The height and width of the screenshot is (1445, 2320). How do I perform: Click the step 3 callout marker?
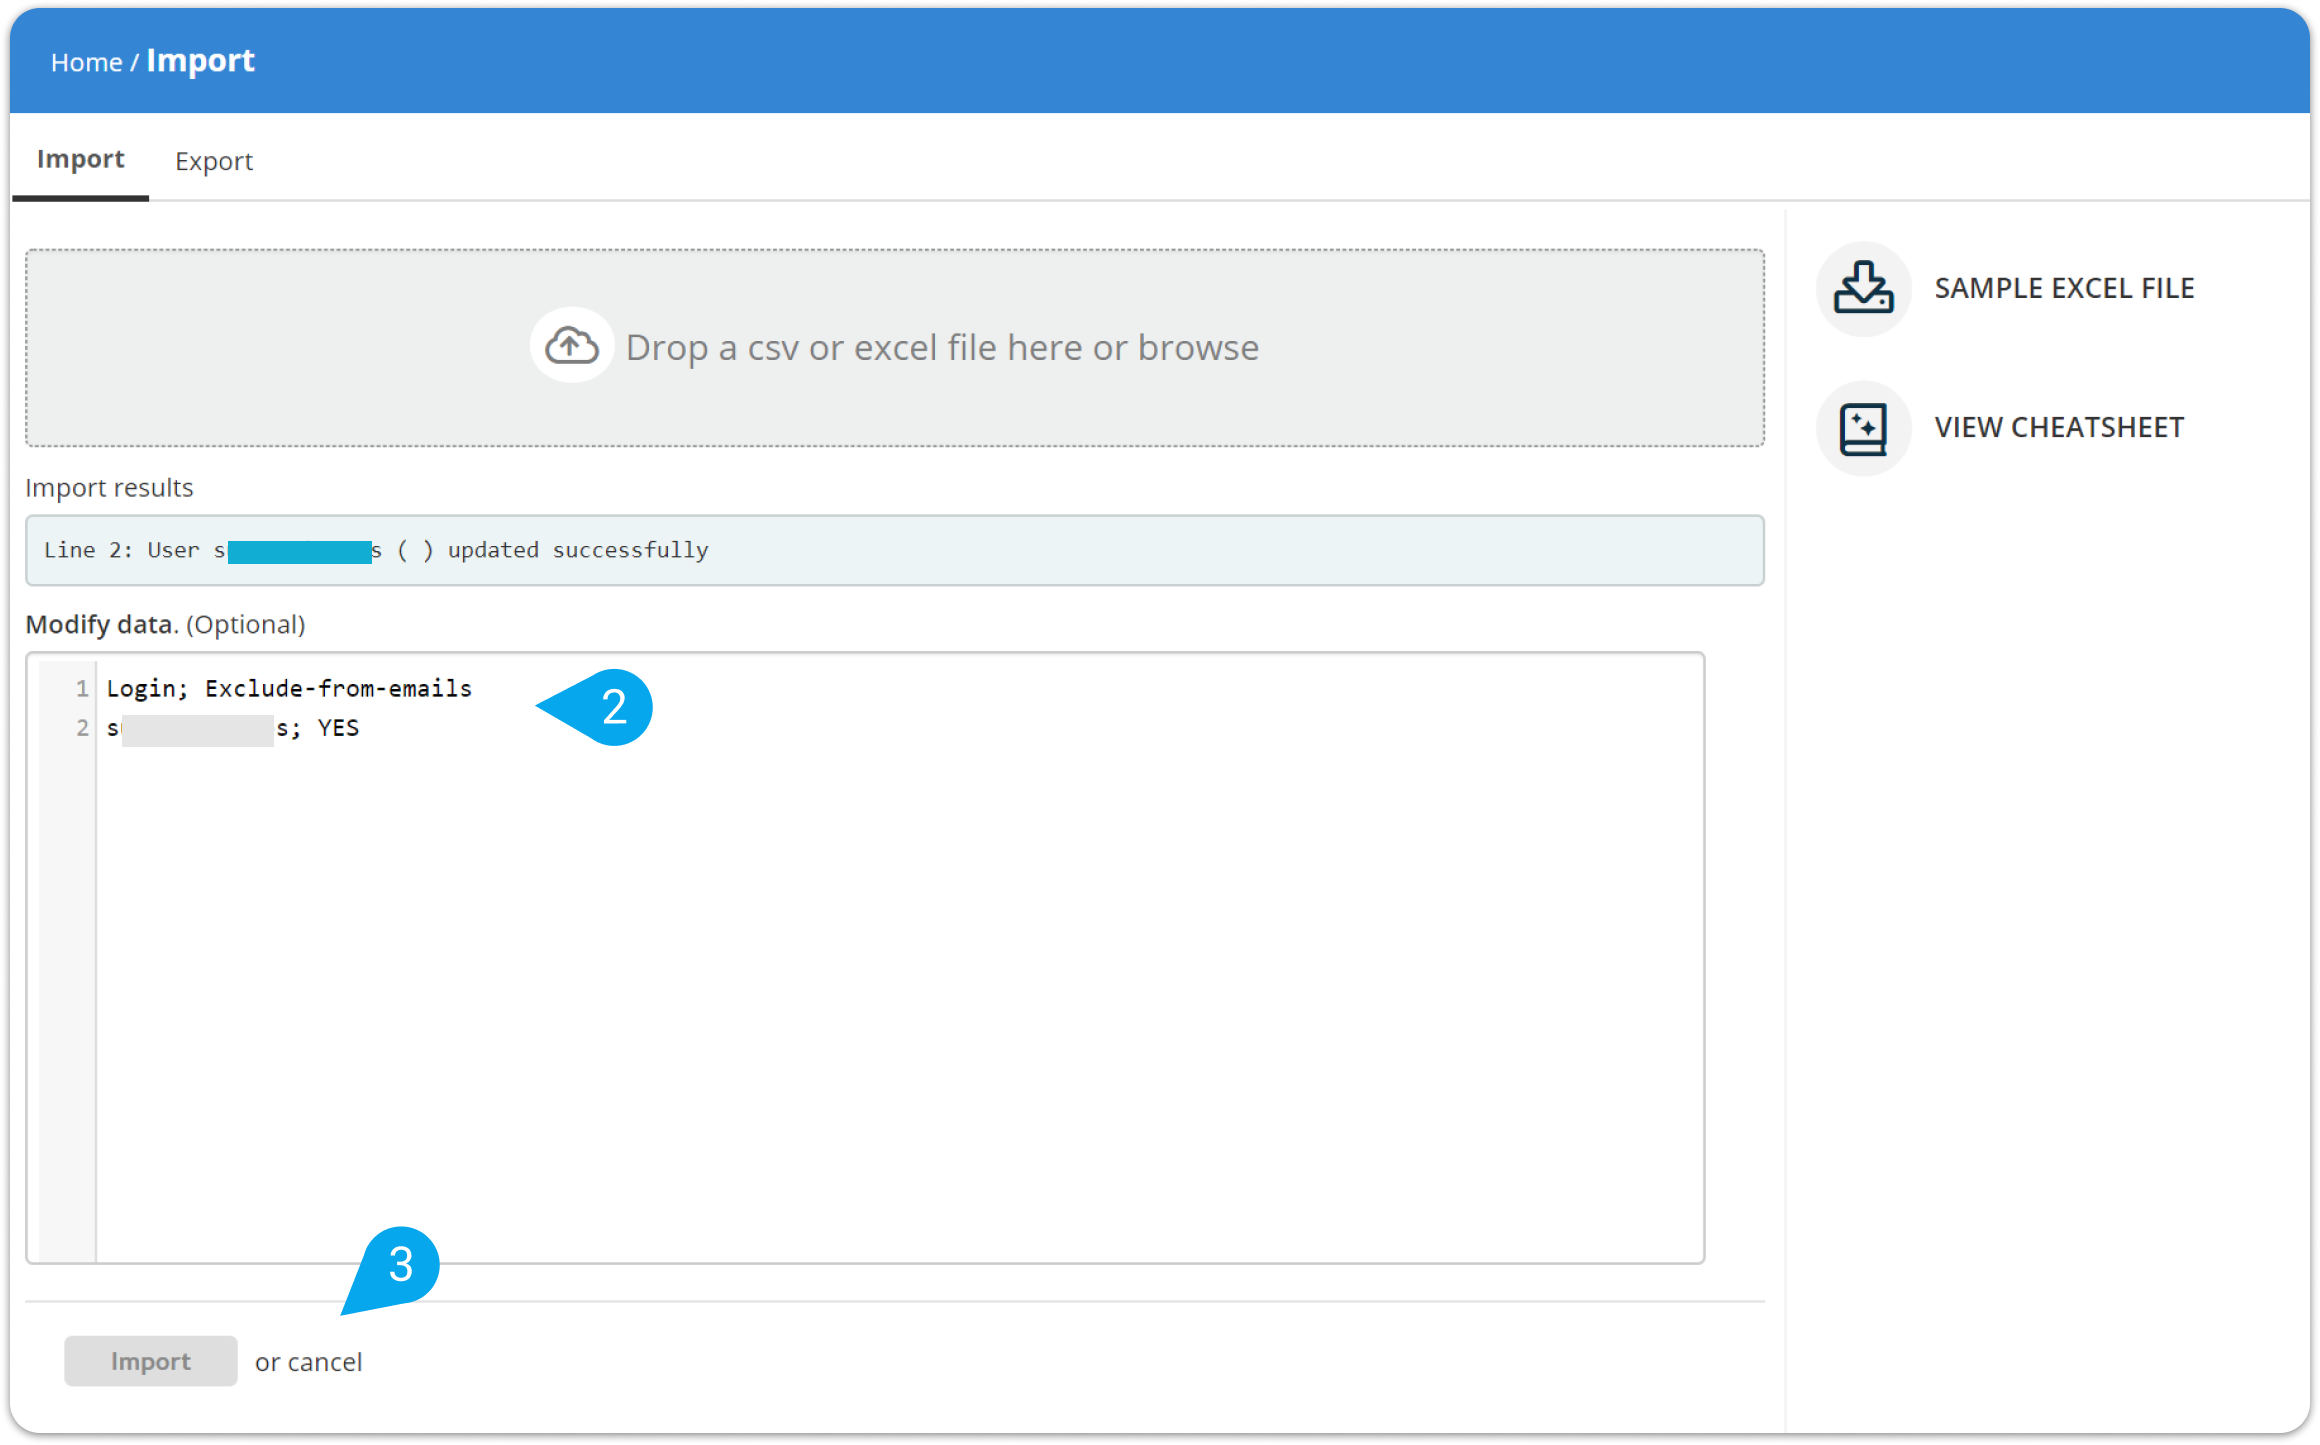[400, 1265]
